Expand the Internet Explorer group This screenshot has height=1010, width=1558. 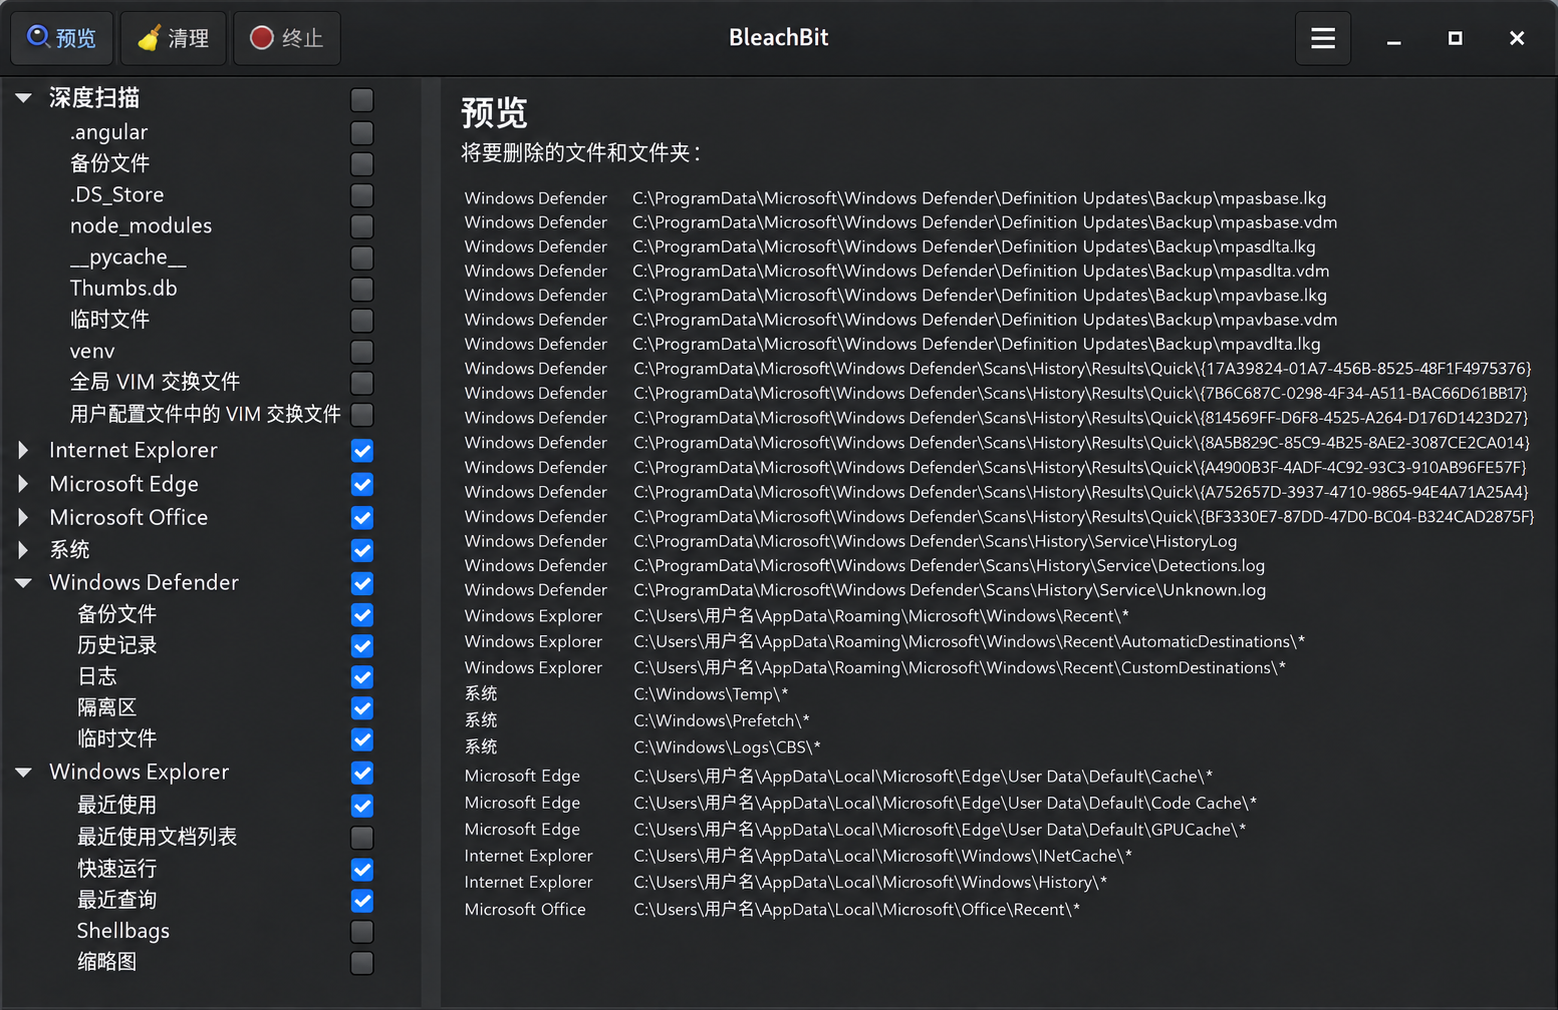(x=24, y=450)
